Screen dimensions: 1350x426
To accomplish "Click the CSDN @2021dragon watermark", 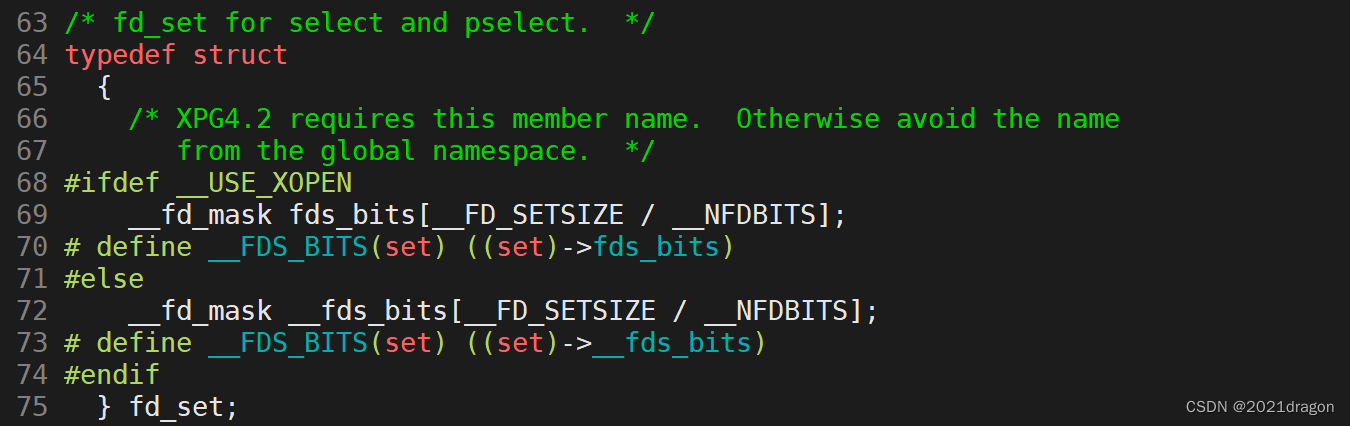I will pyautogui.click(x=1260, y=407).
